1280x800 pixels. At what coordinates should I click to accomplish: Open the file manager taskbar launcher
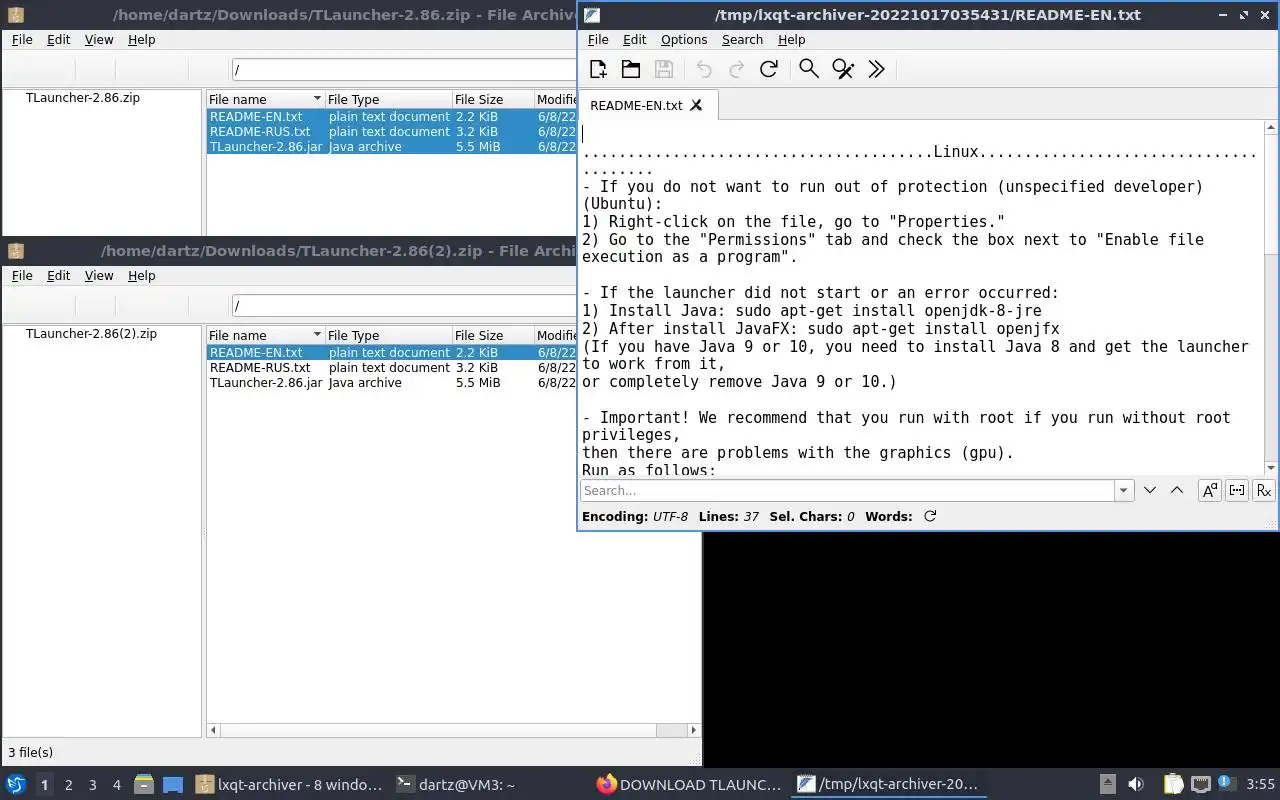[143, 784]
